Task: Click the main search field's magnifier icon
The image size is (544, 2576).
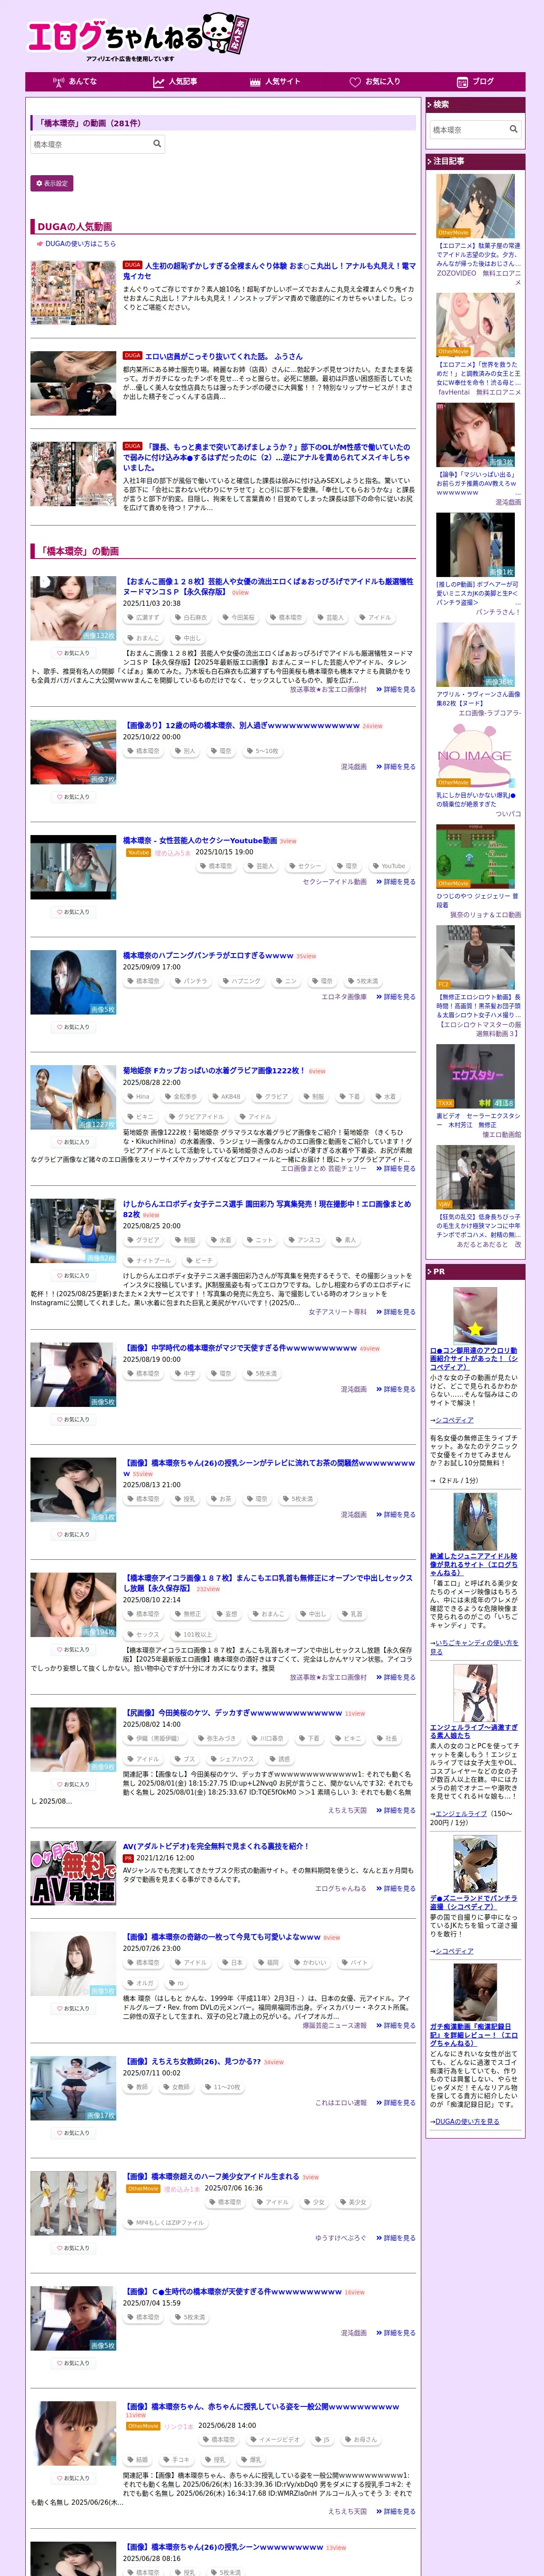Action: pos(157,144)
